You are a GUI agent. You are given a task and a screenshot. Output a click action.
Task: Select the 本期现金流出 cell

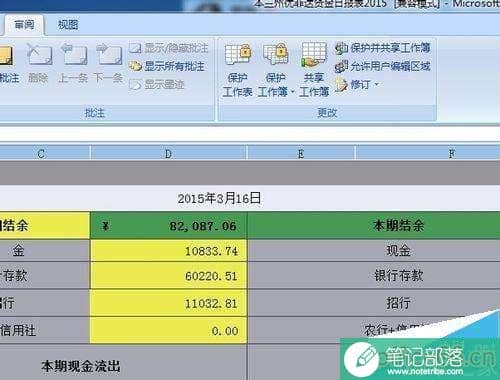pos(123,362)
